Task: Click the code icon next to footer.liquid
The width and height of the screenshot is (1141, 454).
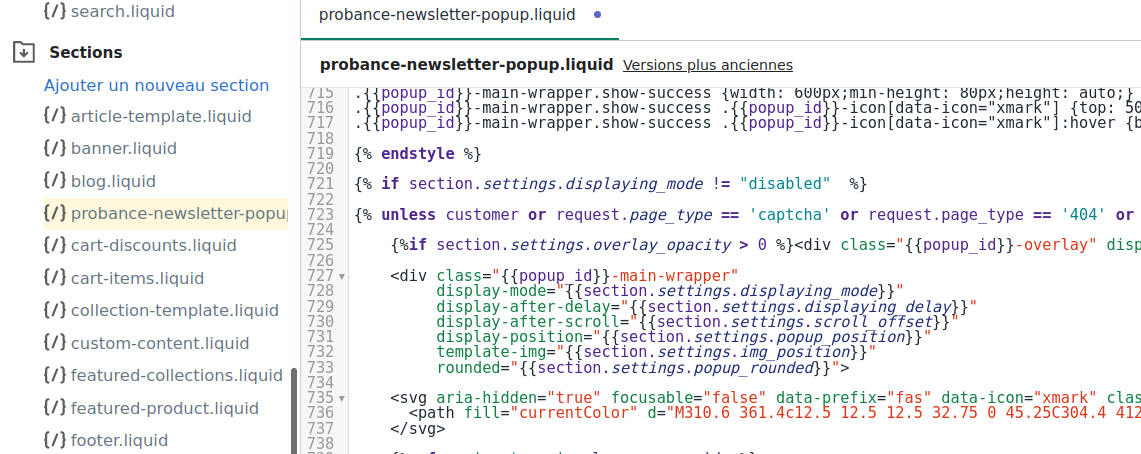Action: (55, 440)
